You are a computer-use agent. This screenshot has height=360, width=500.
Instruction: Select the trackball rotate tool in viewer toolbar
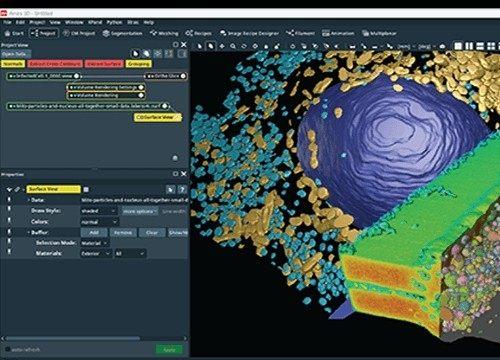click(211, 46)
